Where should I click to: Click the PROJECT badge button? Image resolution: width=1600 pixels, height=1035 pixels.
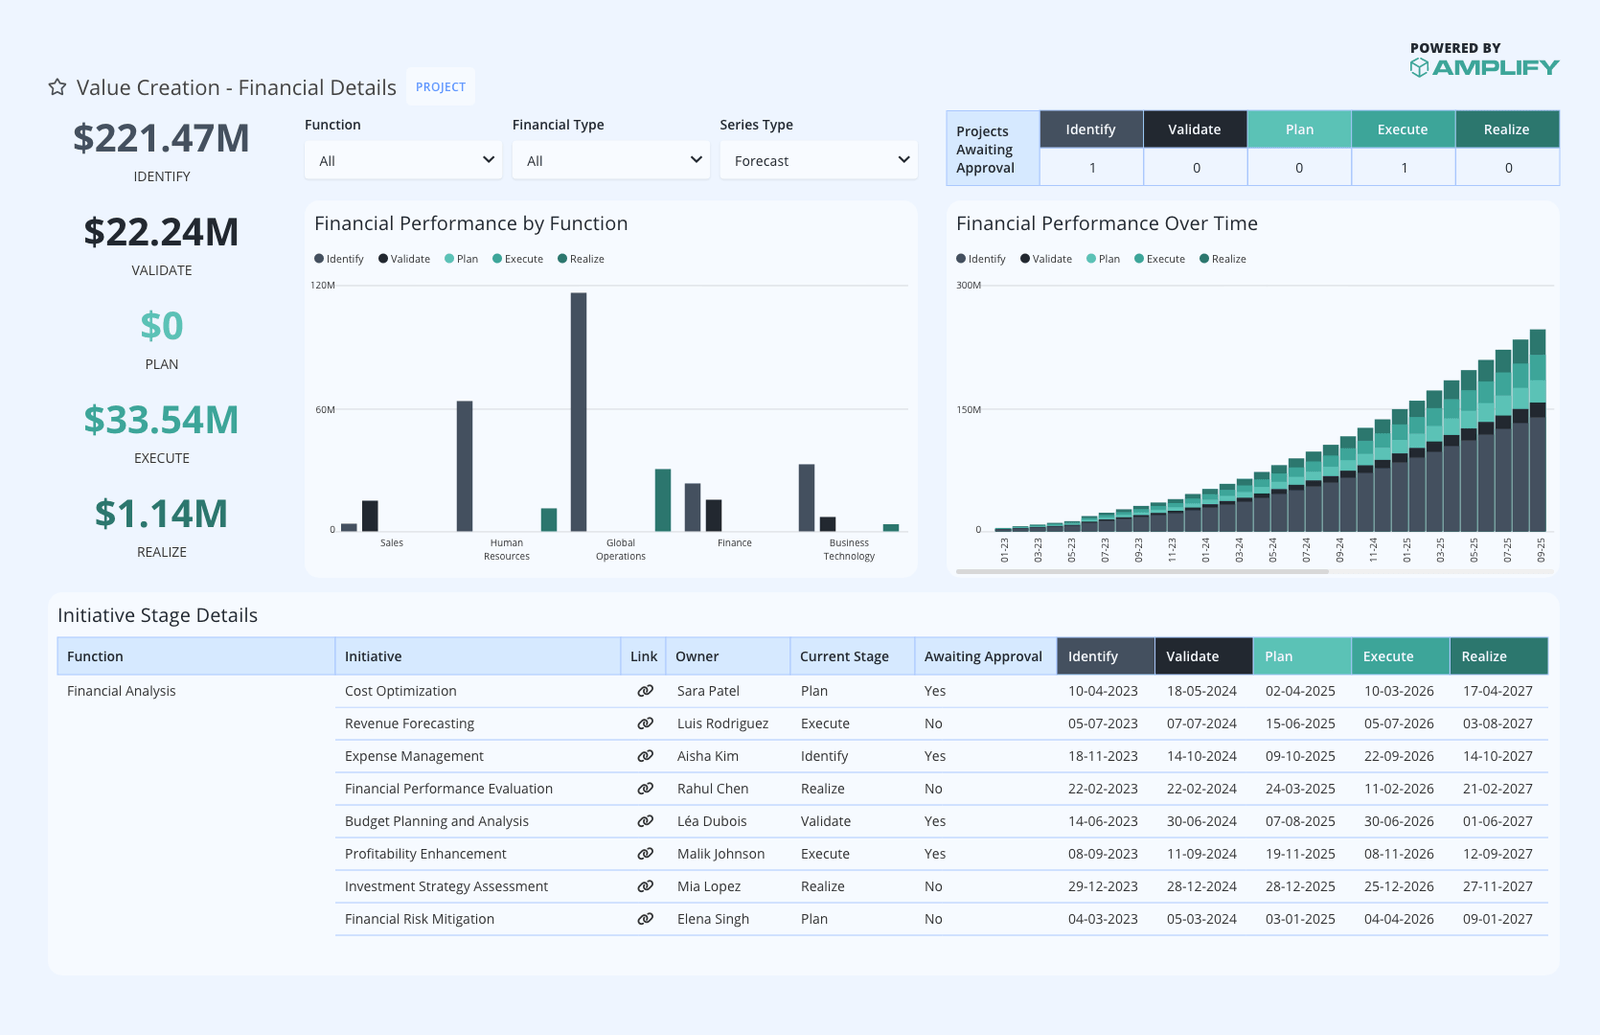click(441, 87)
